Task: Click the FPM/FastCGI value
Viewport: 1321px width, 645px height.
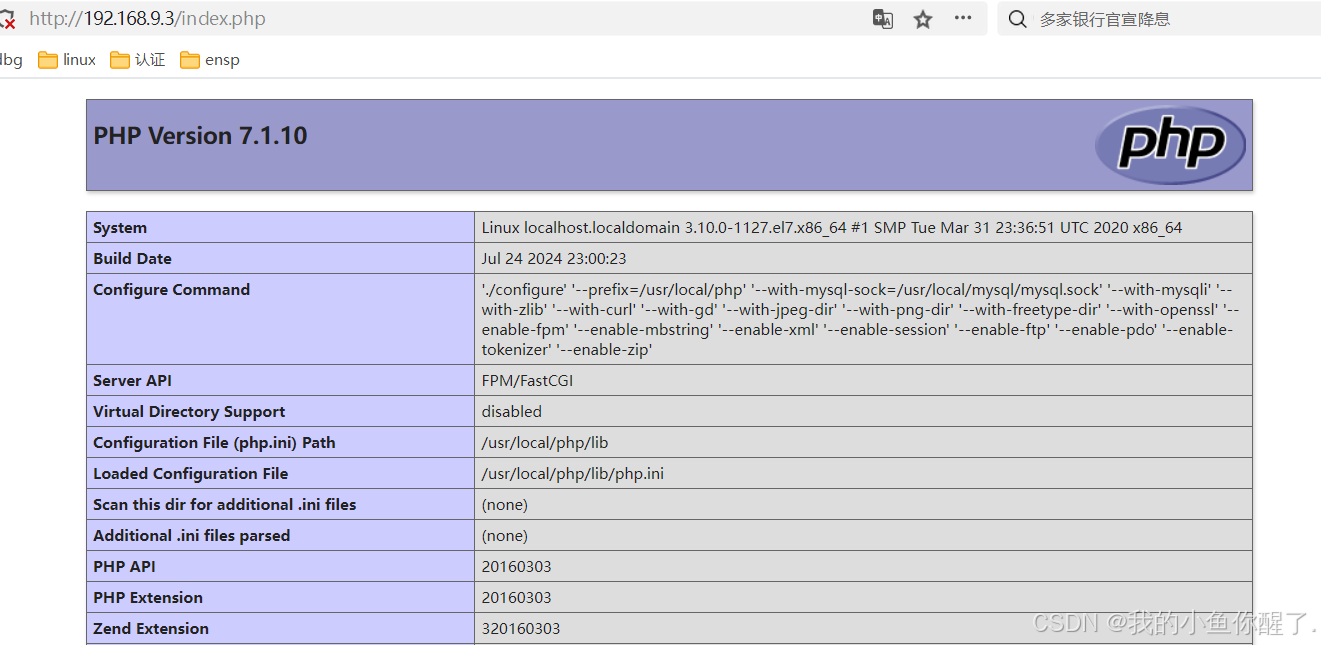Action: tap(527, 381)
